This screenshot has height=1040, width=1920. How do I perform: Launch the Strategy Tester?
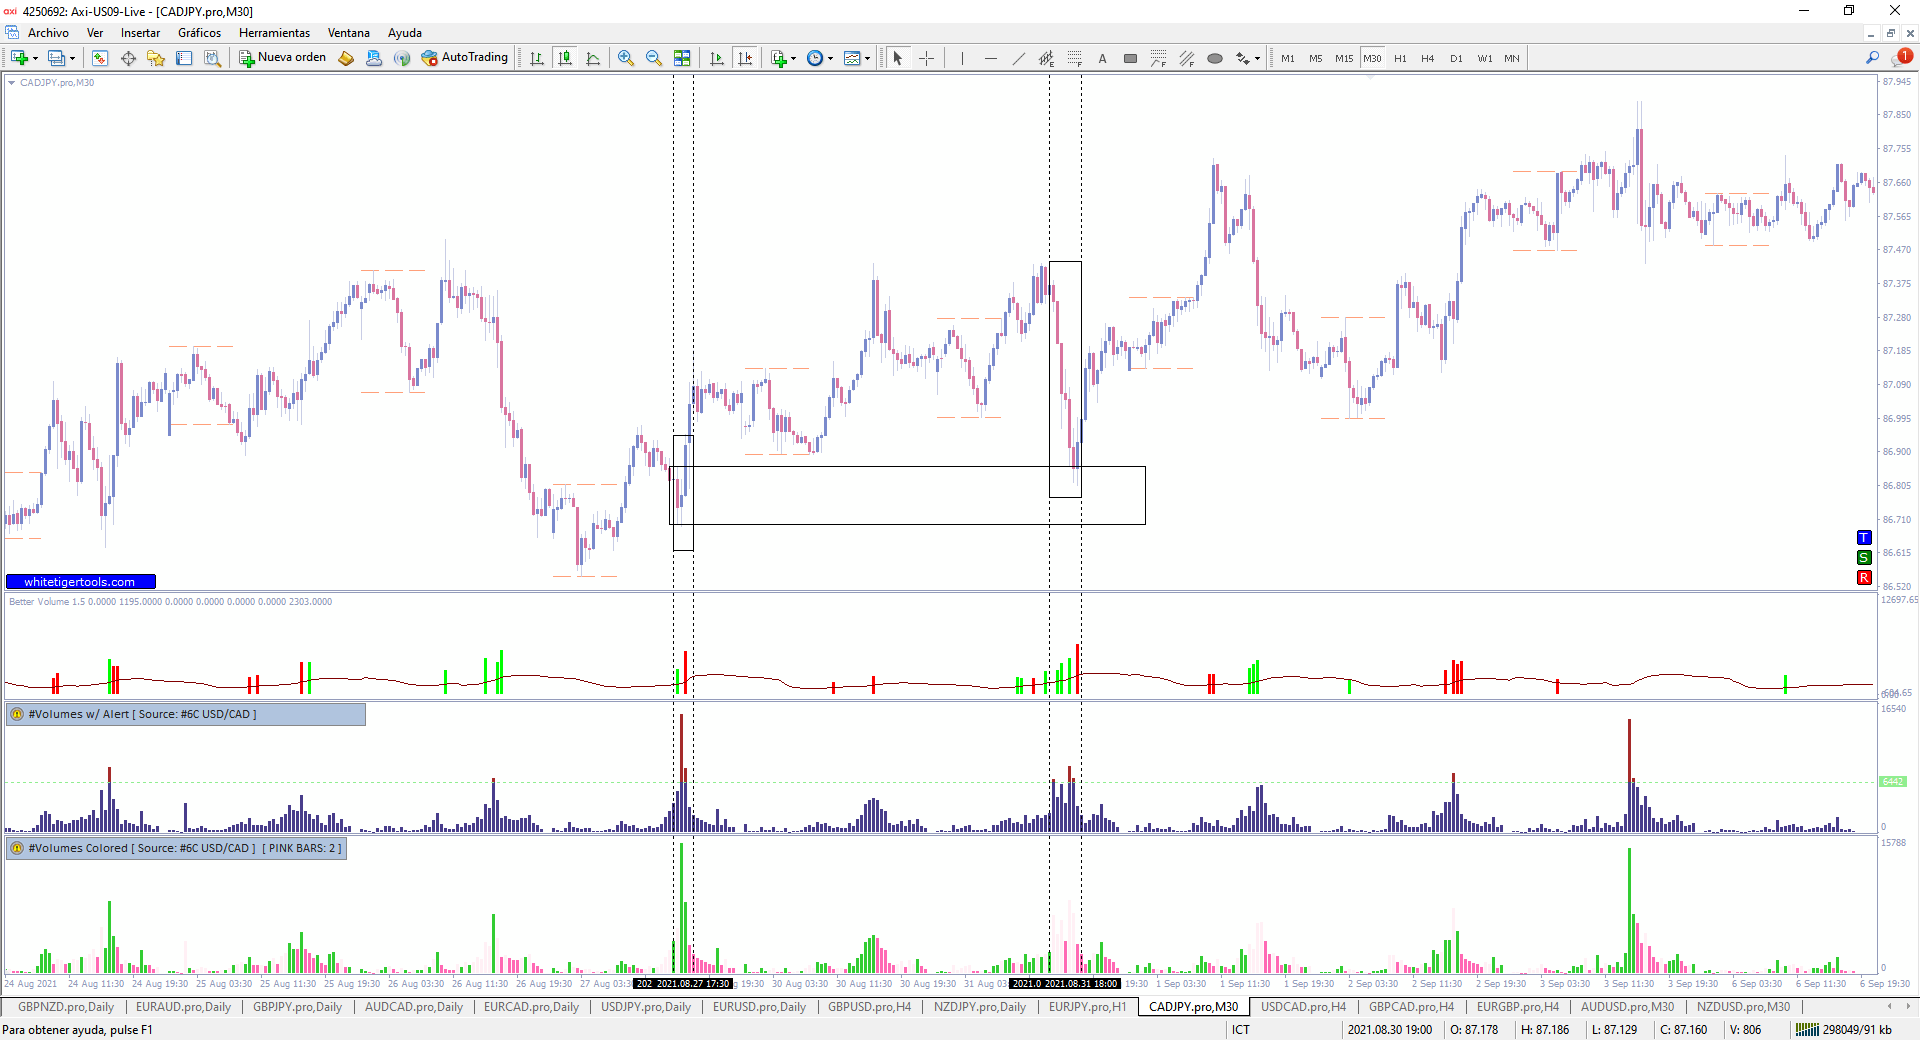tap(212, 58)
